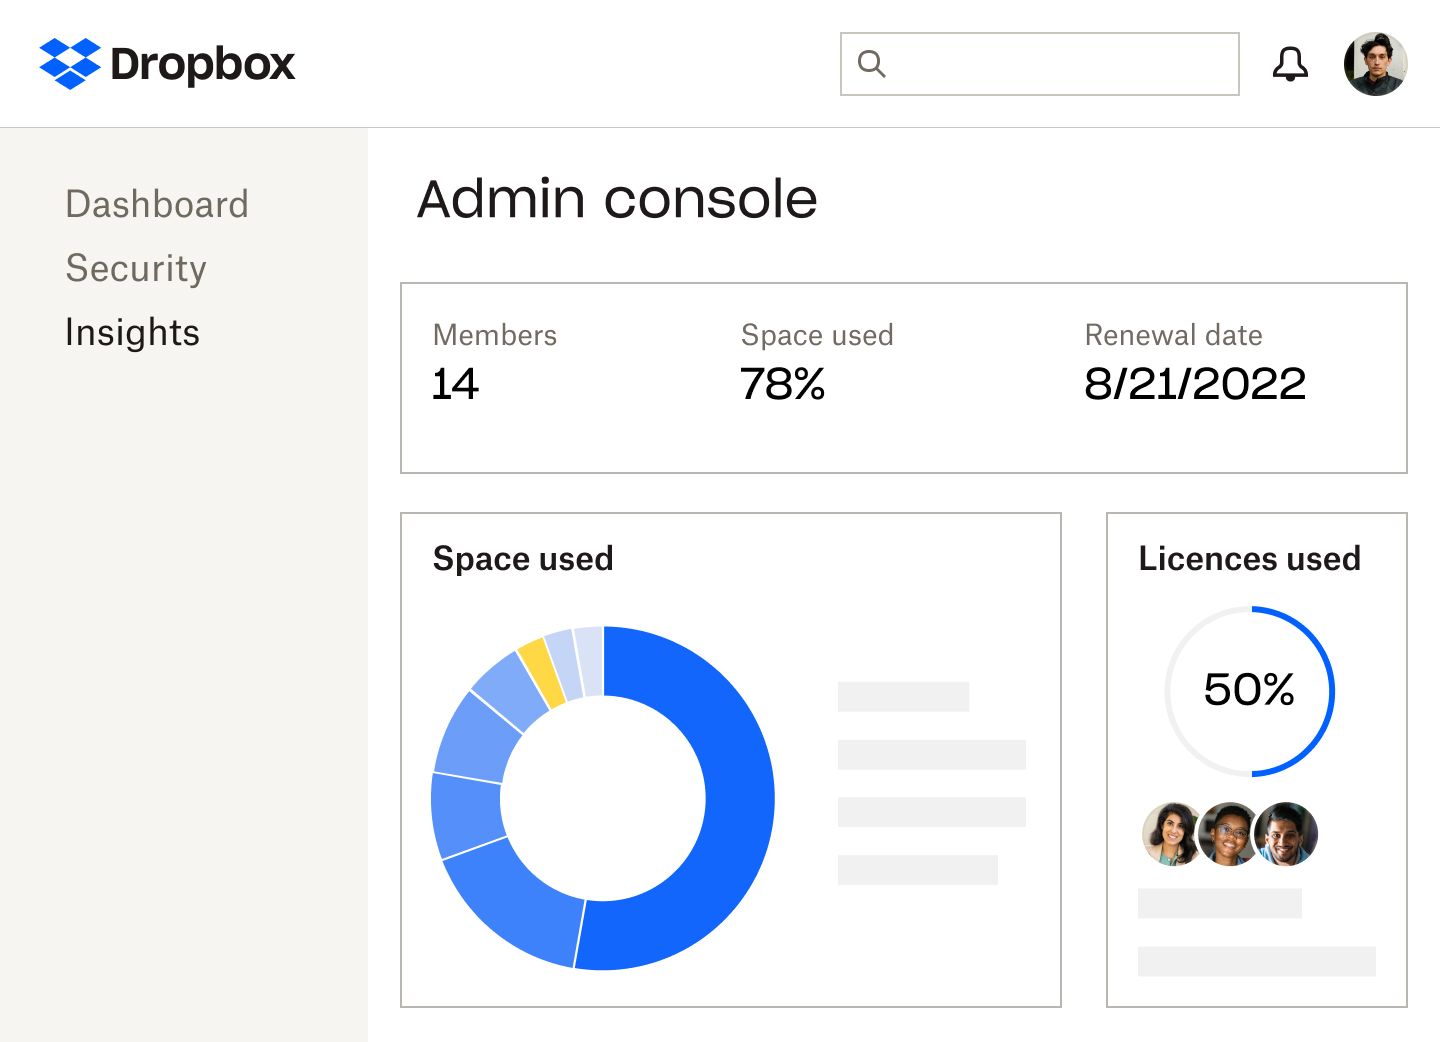This screenshot has height=1042, width=1440.
Task: Click the third member avatar under Licences used
Action: pos(1287,834)
